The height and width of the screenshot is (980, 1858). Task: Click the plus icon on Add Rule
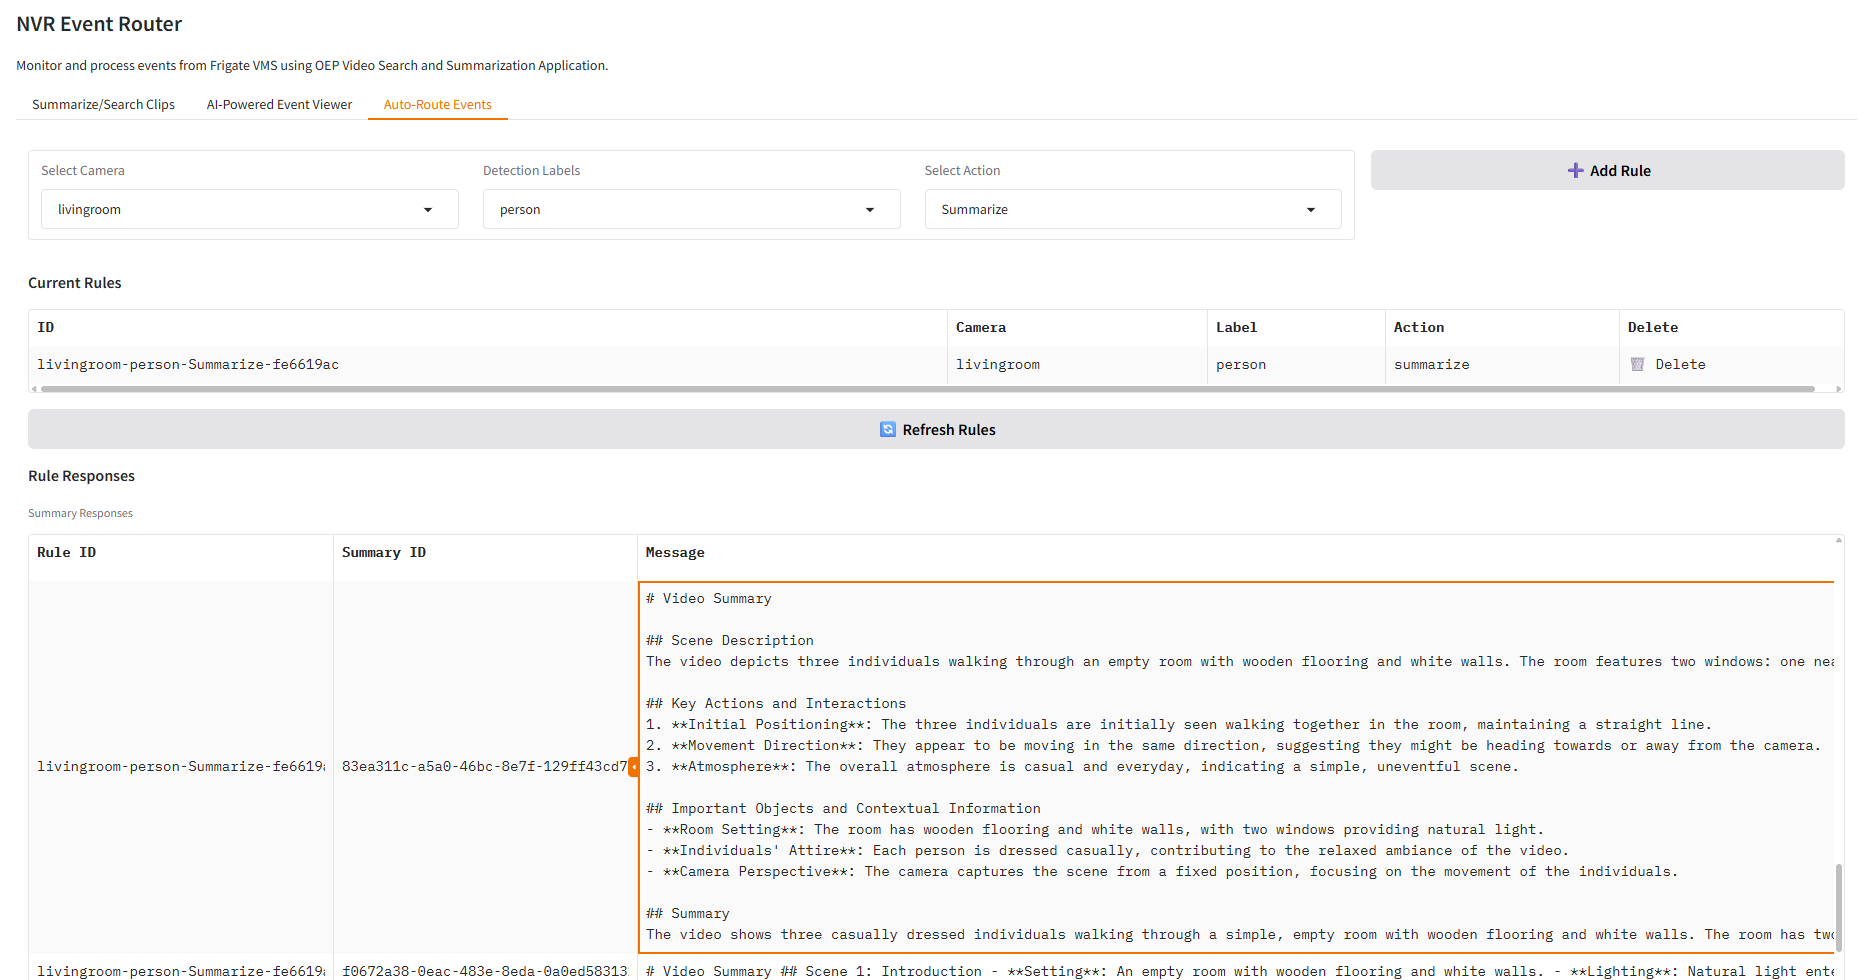click(x=1575, y=171)
